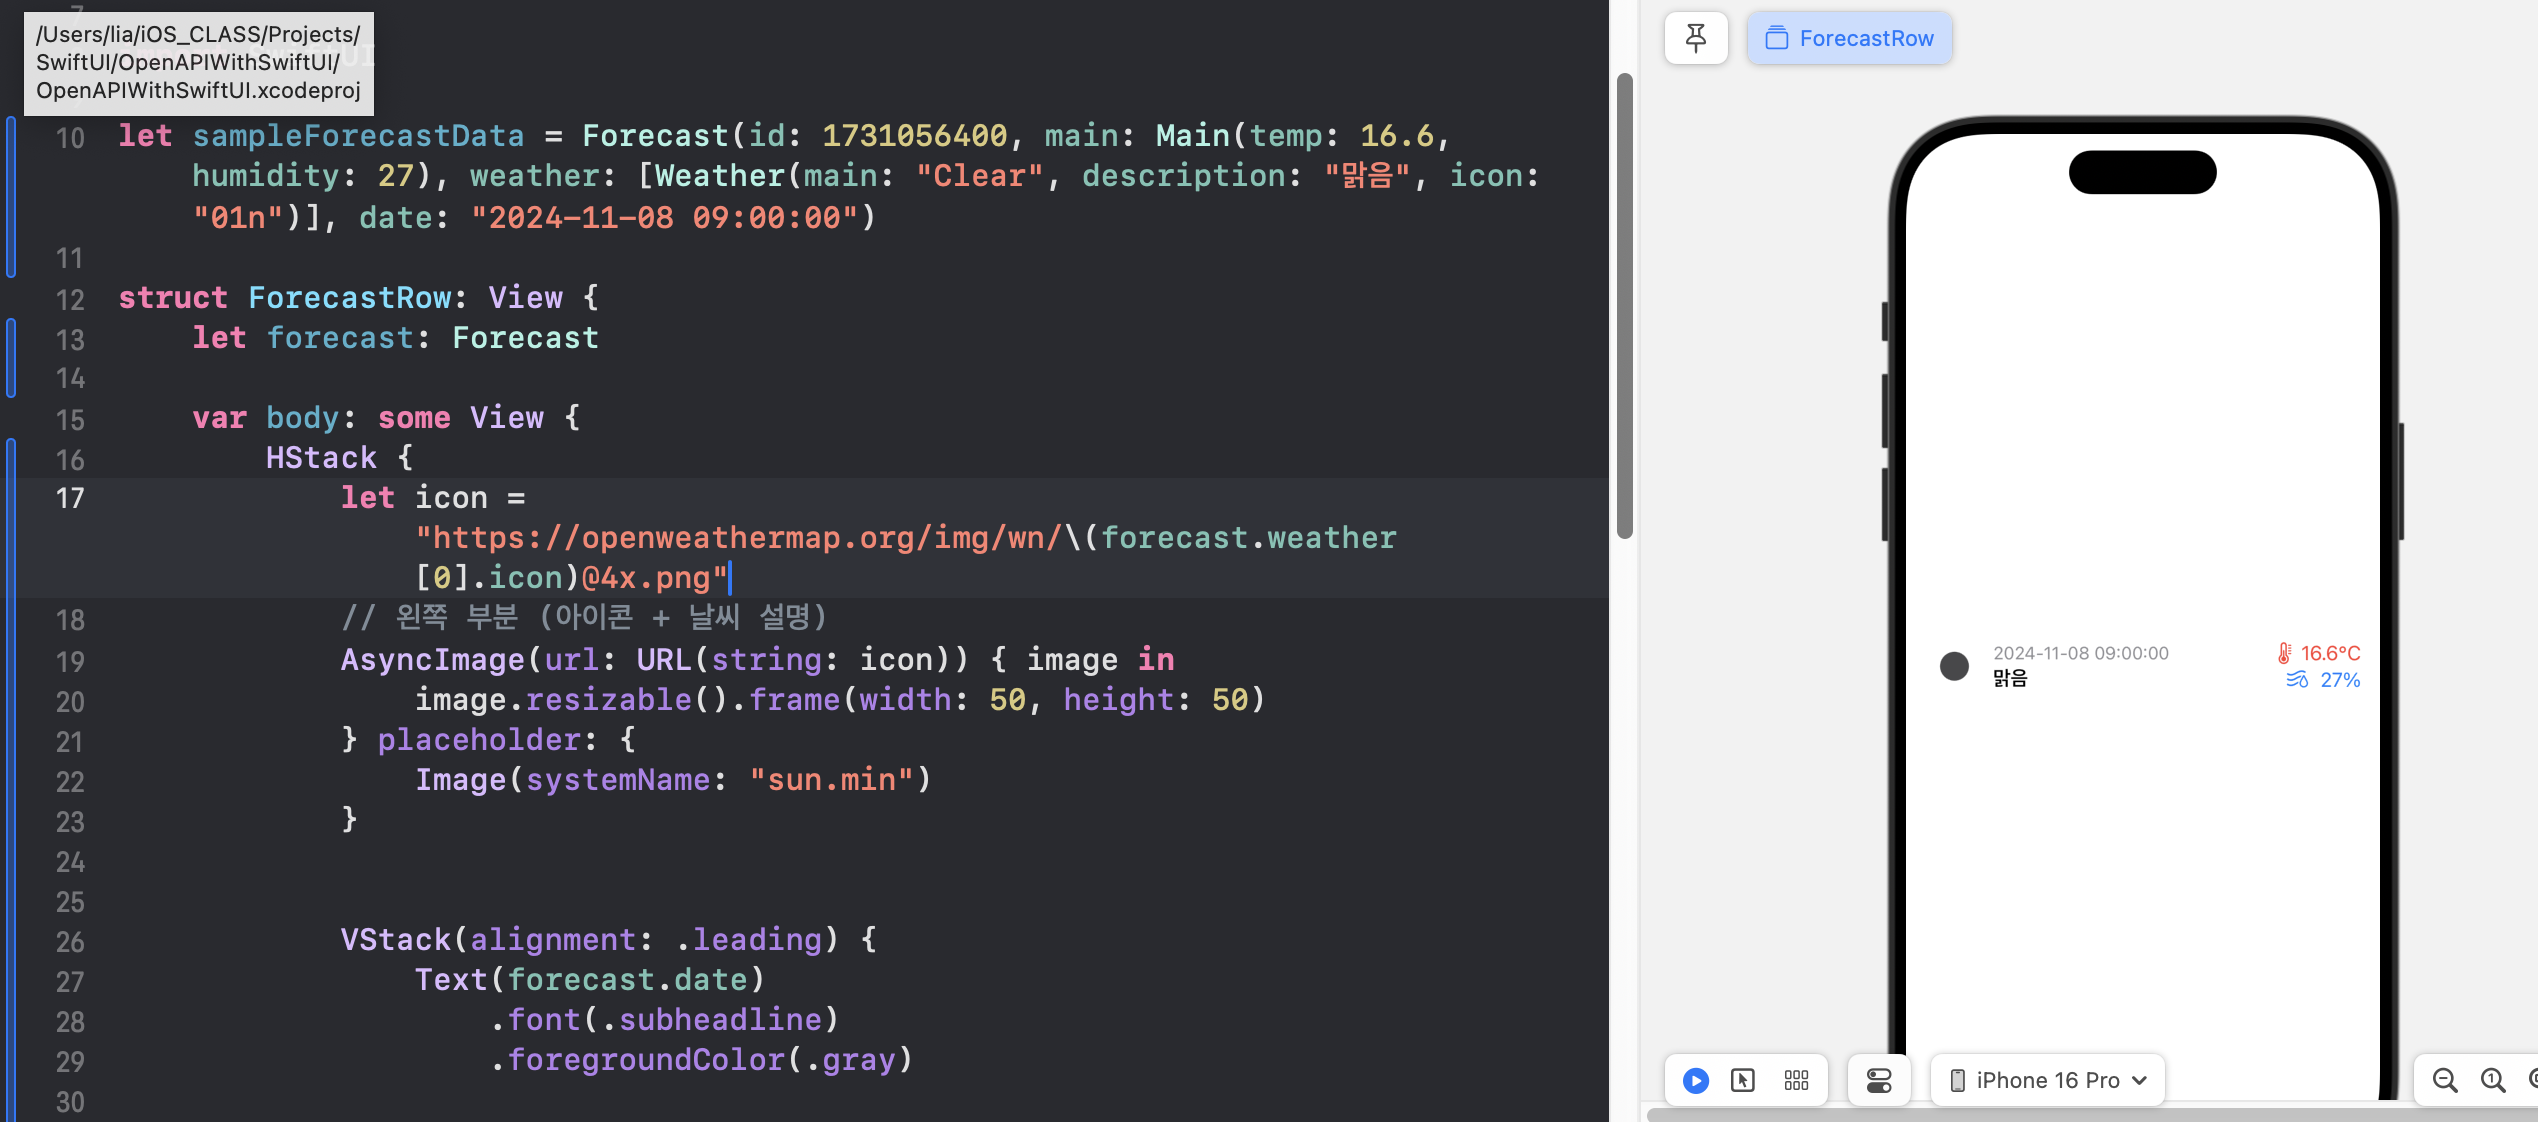The width and height of the screenshot is (2538, 1122).
Task: Zoom out the preview canvas
Action: 2444,1080
